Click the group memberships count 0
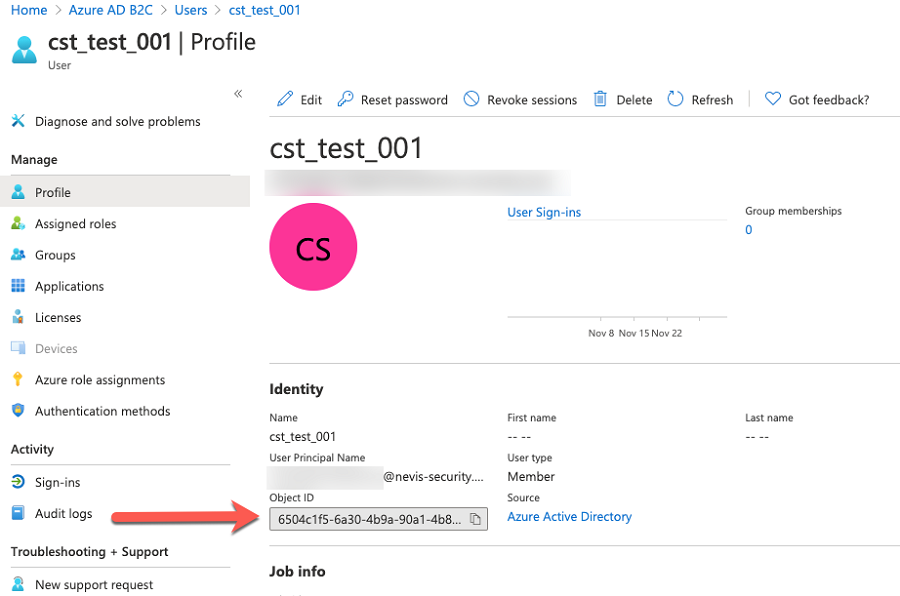The image size is (900, 596). pyautogui.click(x=748, y=229)
